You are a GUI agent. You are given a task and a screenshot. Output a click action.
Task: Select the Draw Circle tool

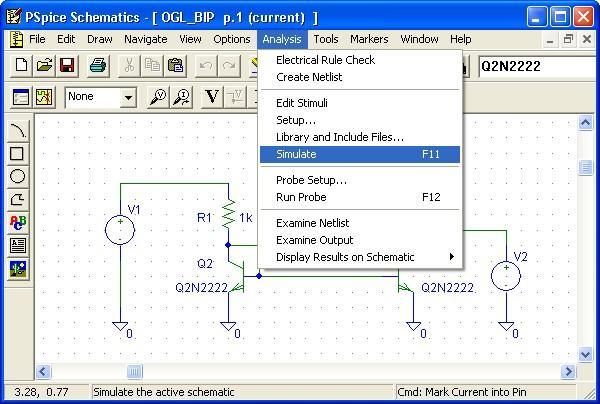tap(17, 176)
